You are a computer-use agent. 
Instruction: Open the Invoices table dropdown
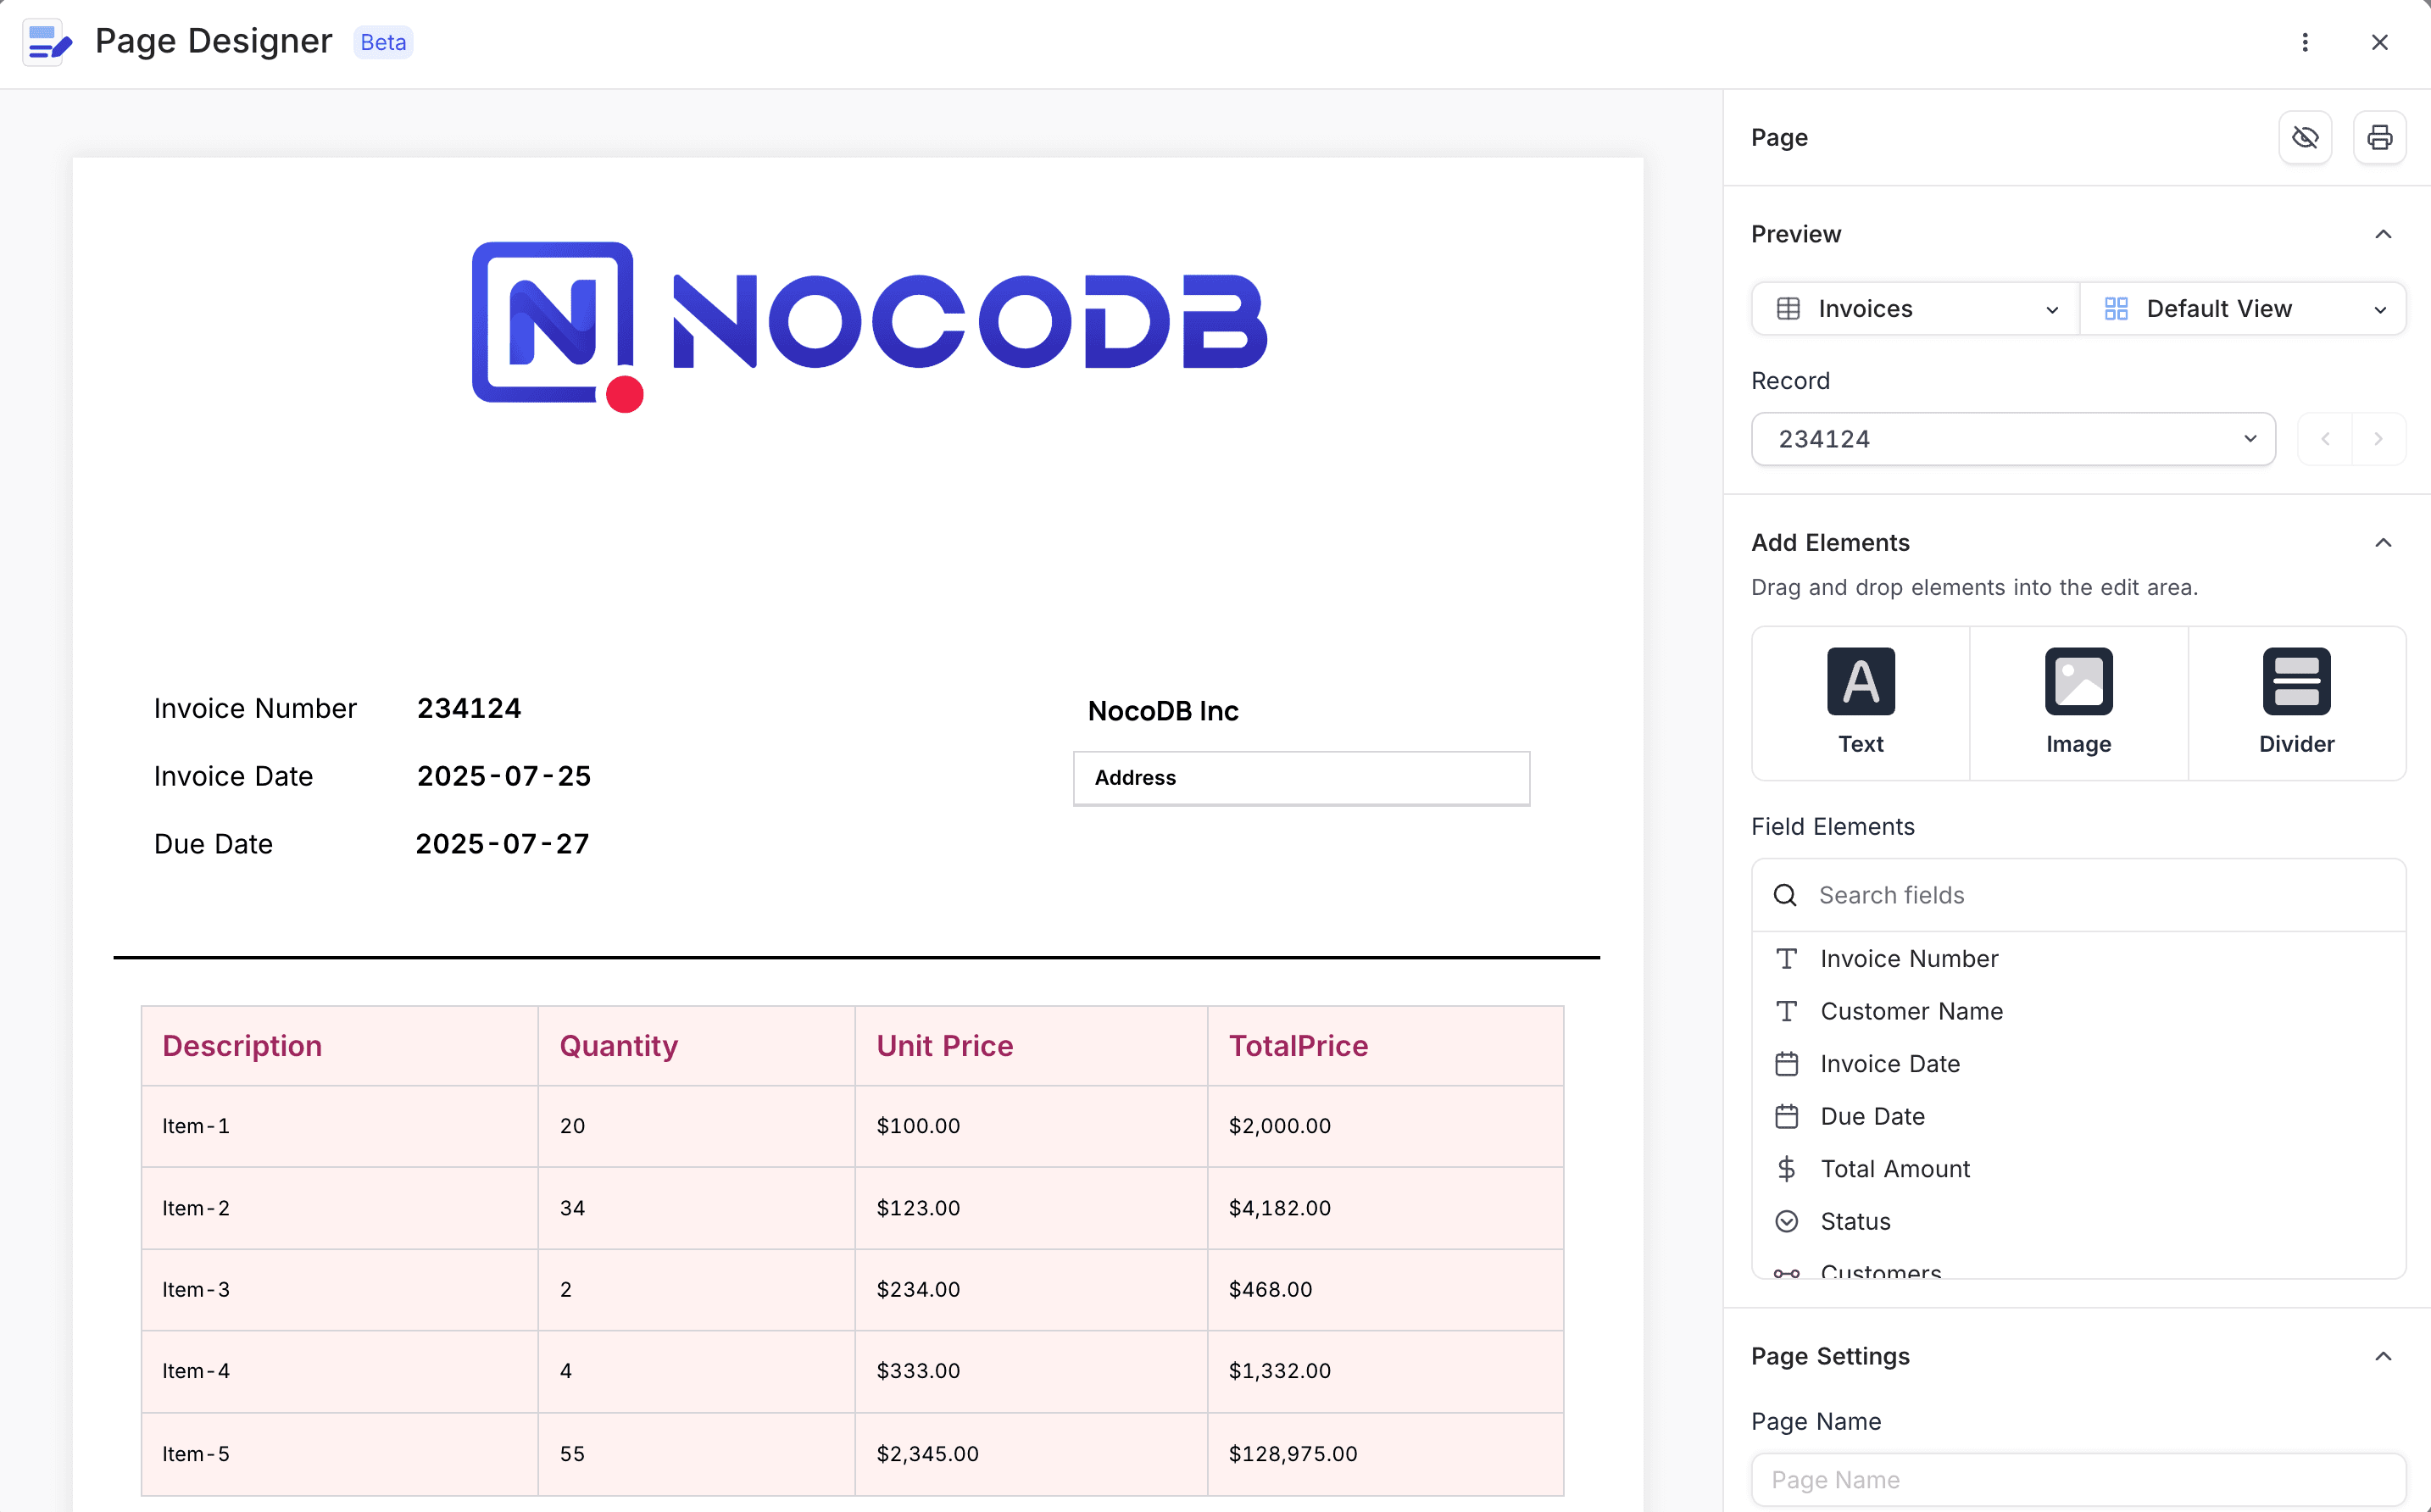tap(1915, 309)
